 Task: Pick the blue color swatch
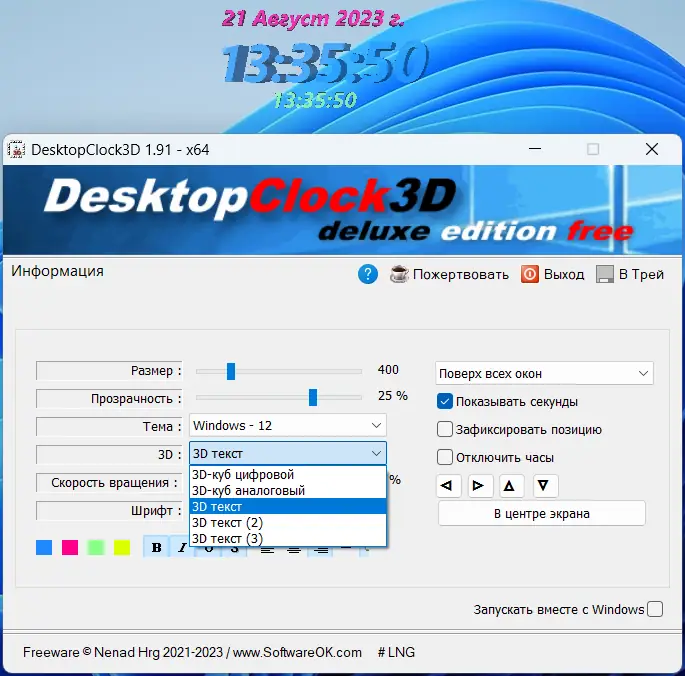(44, 547)
